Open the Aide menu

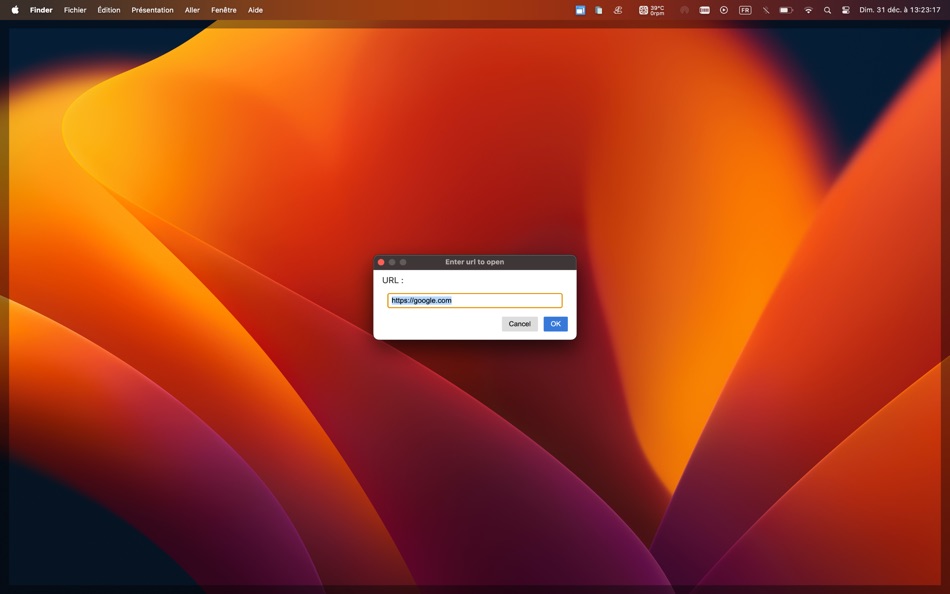pyautogui.click(x=255, y=9)
